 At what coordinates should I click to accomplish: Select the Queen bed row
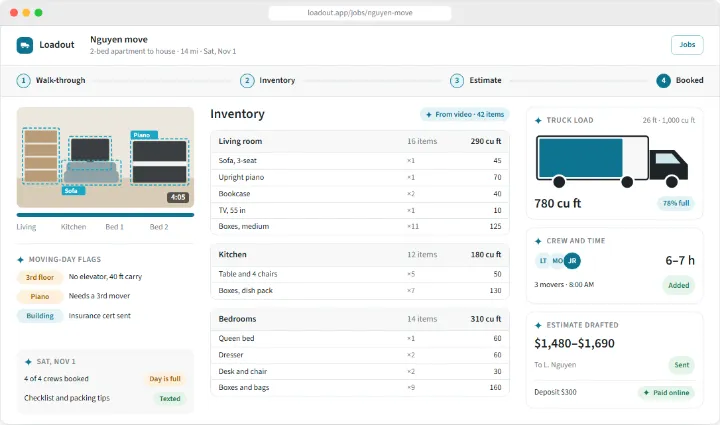point(360,338)
